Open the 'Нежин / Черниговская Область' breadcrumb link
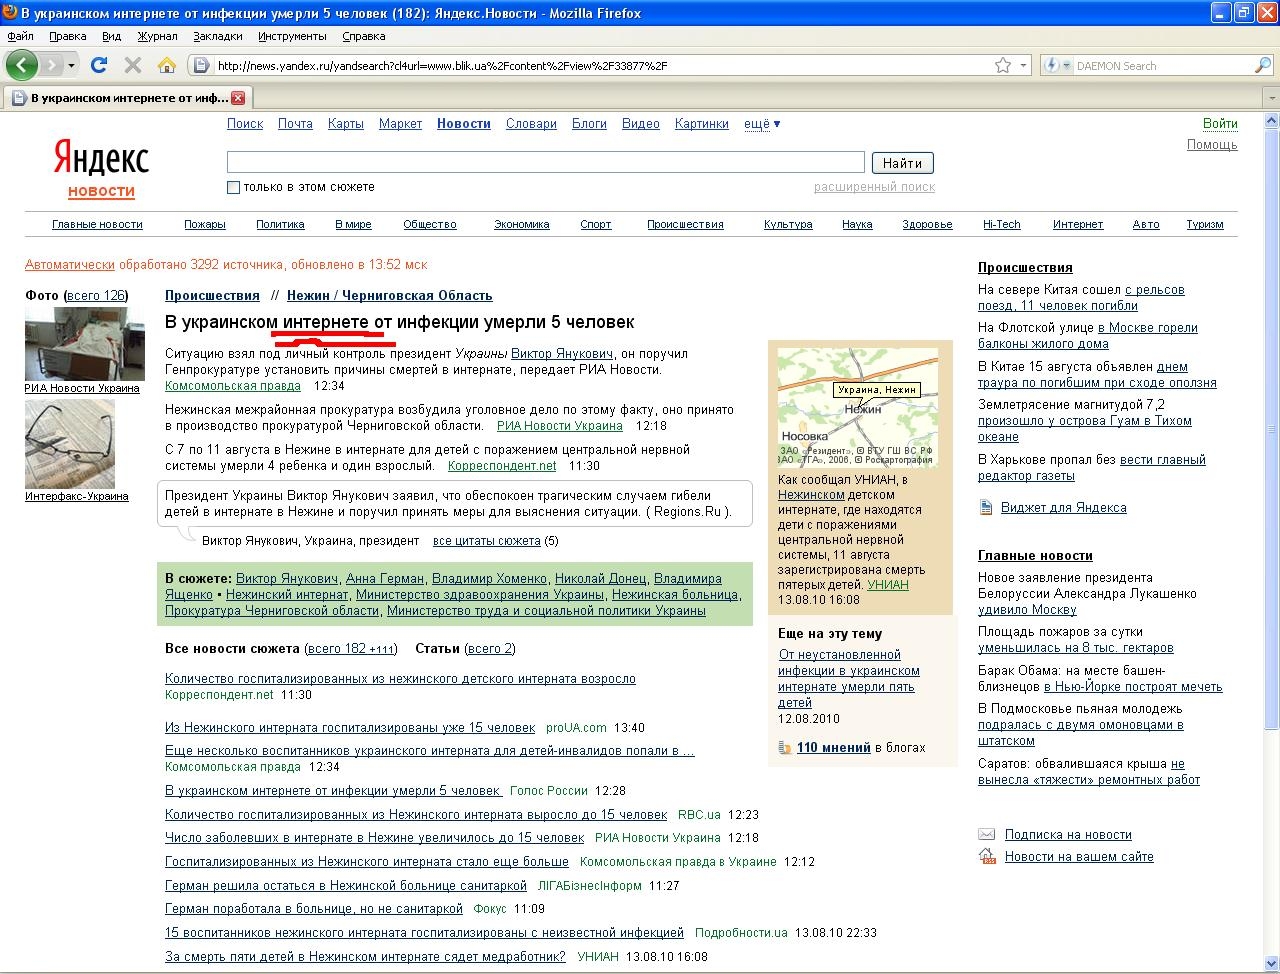This screenshot has height=974, width=1280. pos(390,296)
